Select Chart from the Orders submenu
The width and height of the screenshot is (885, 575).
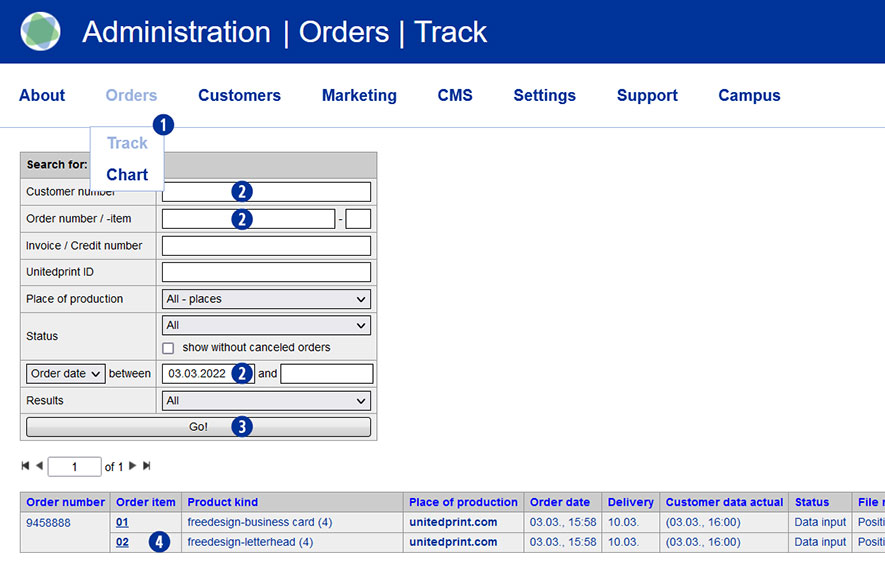(127, 174)
